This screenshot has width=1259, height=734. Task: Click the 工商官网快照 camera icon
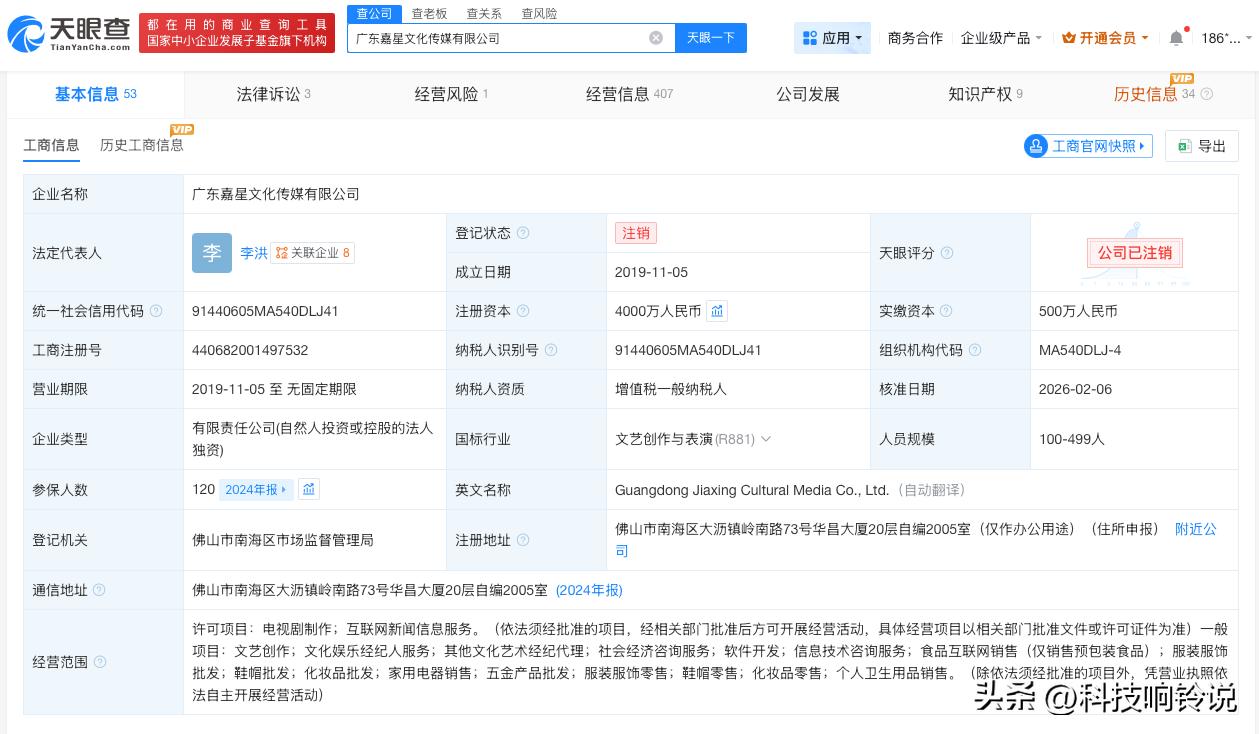[x=1036, y=146]
